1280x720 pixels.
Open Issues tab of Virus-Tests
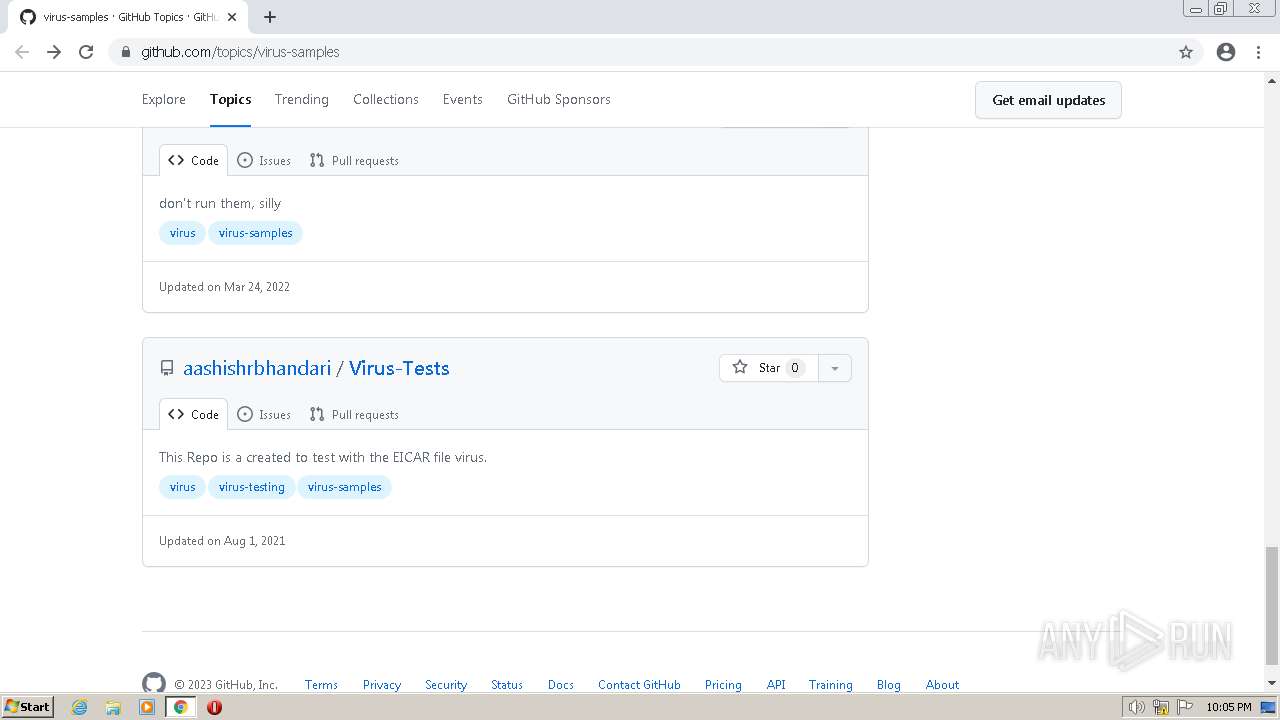pyautogui.click(x=264, y=414)
